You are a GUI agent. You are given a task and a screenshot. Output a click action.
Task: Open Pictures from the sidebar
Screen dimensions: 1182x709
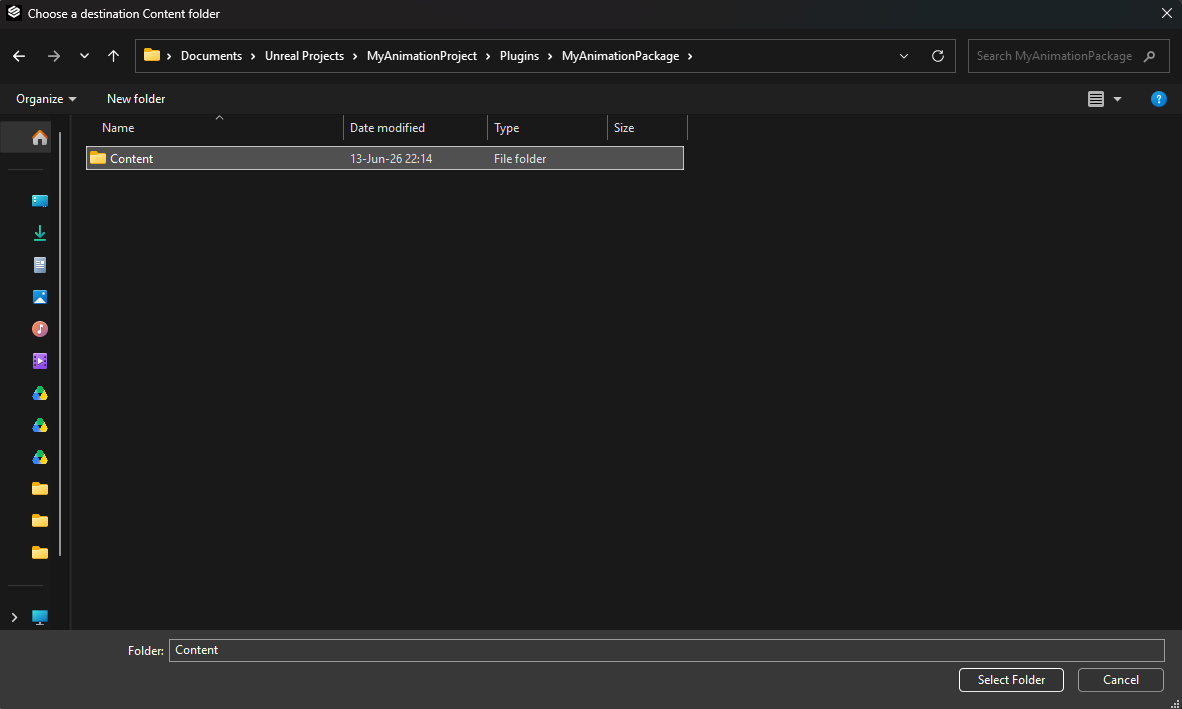point(40,297)
